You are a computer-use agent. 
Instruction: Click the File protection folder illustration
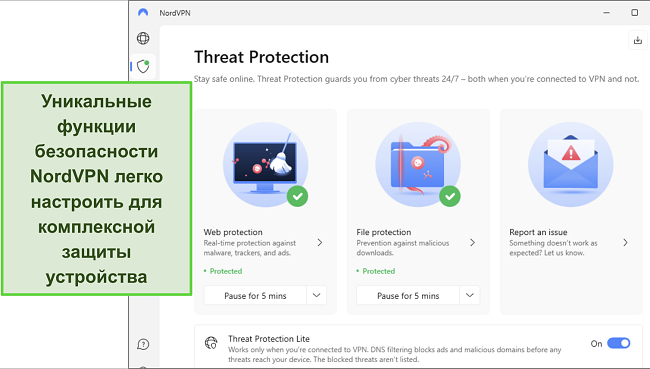[418, 165]
